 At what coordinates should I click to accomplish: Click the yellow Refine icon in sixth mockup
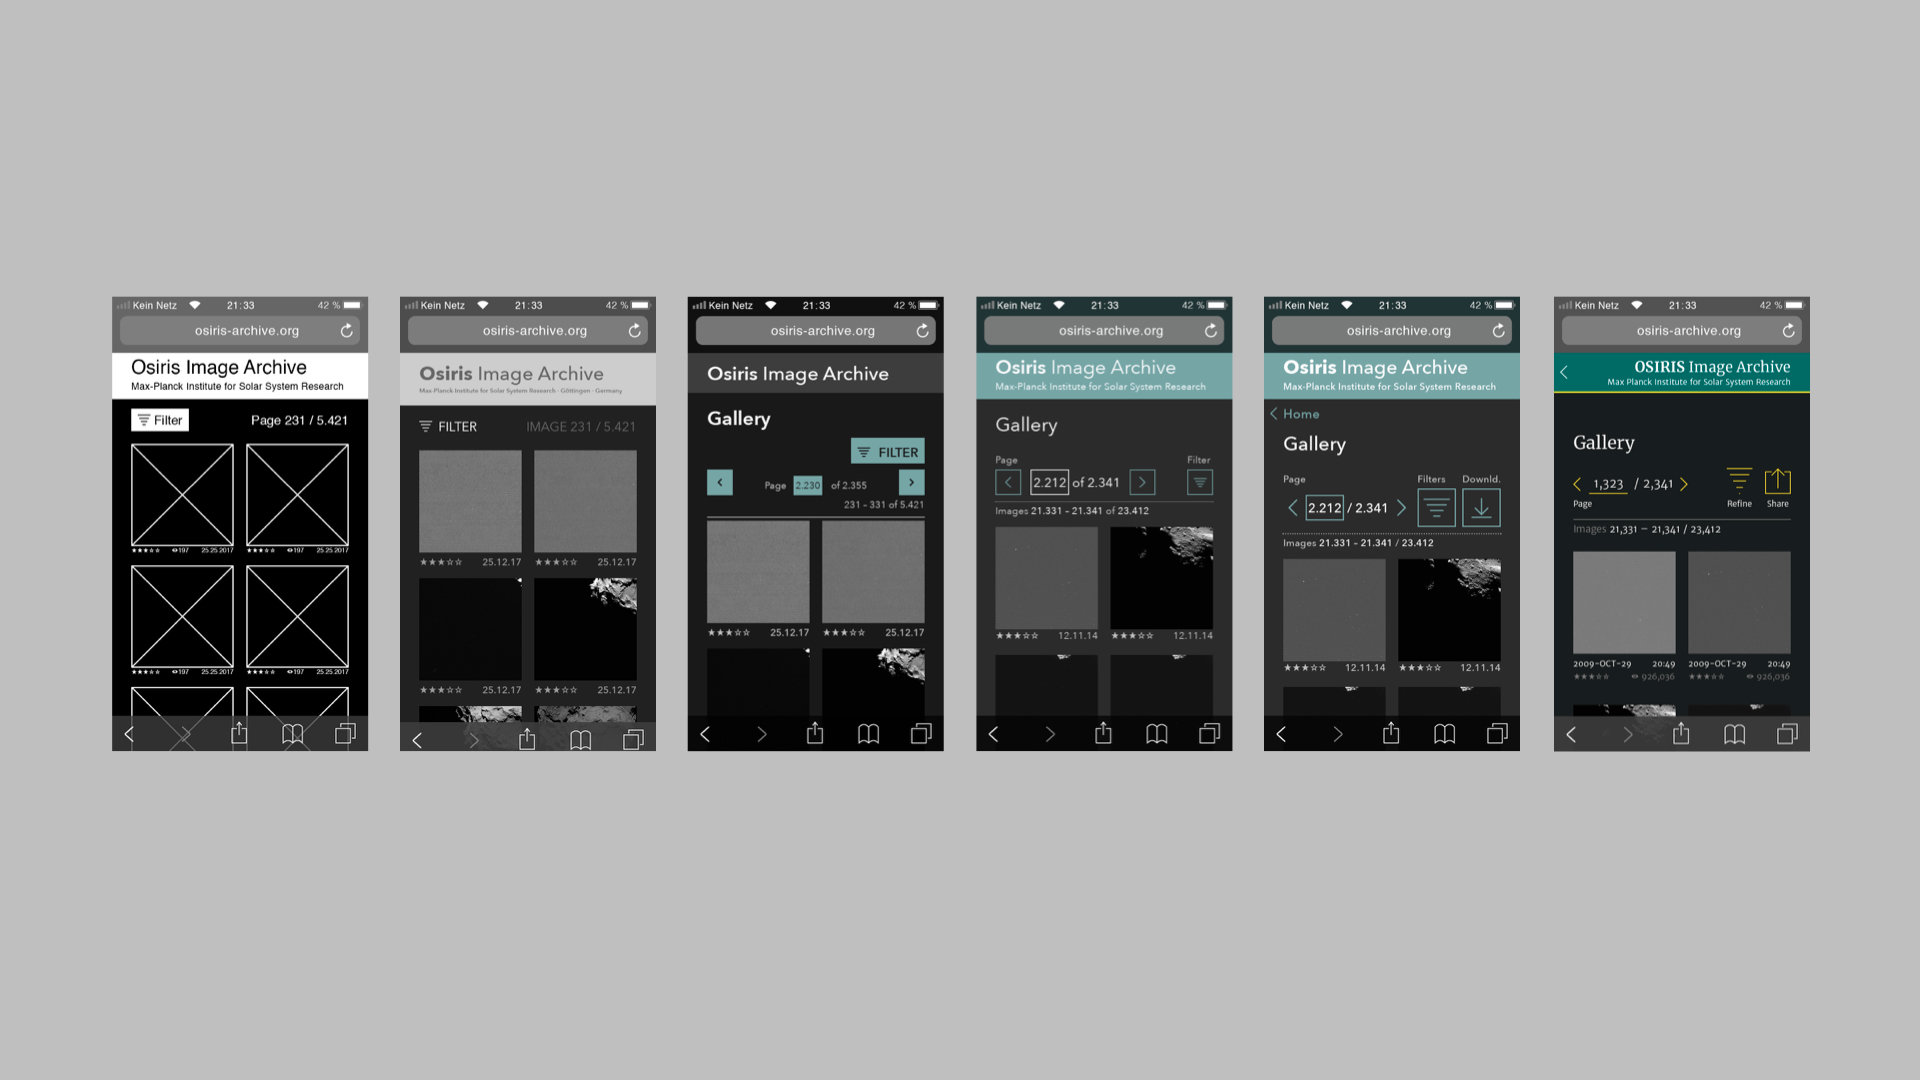(x=1739, y=481)
